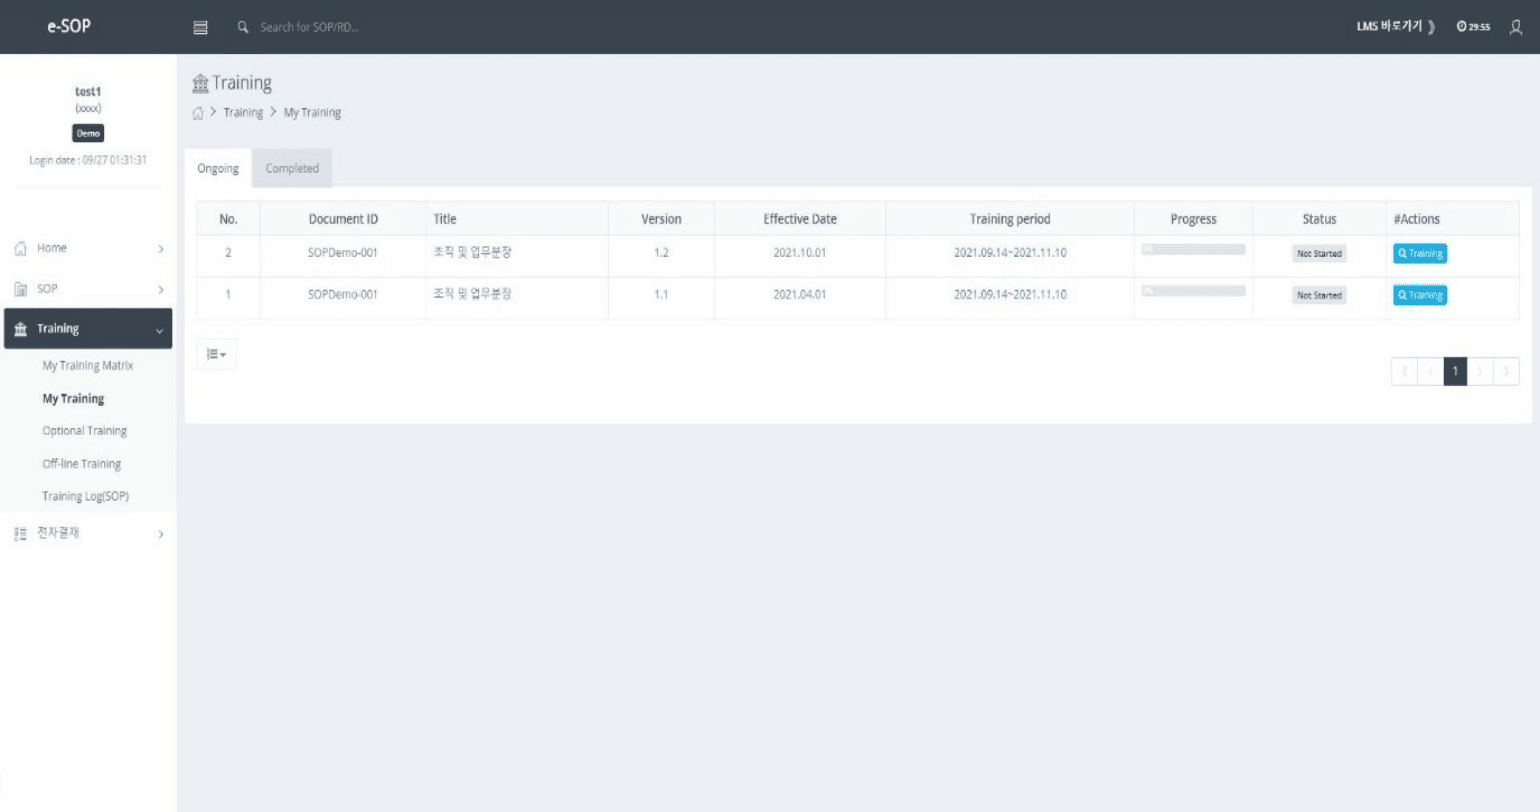
Task: Click progress bar of version 1.2 row
Action: click(x=1193, y=250)
